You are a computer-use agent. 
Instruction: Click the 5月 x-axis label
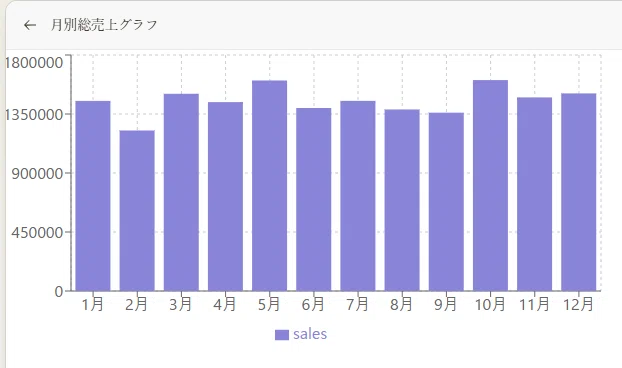click(x=269, y=305)
